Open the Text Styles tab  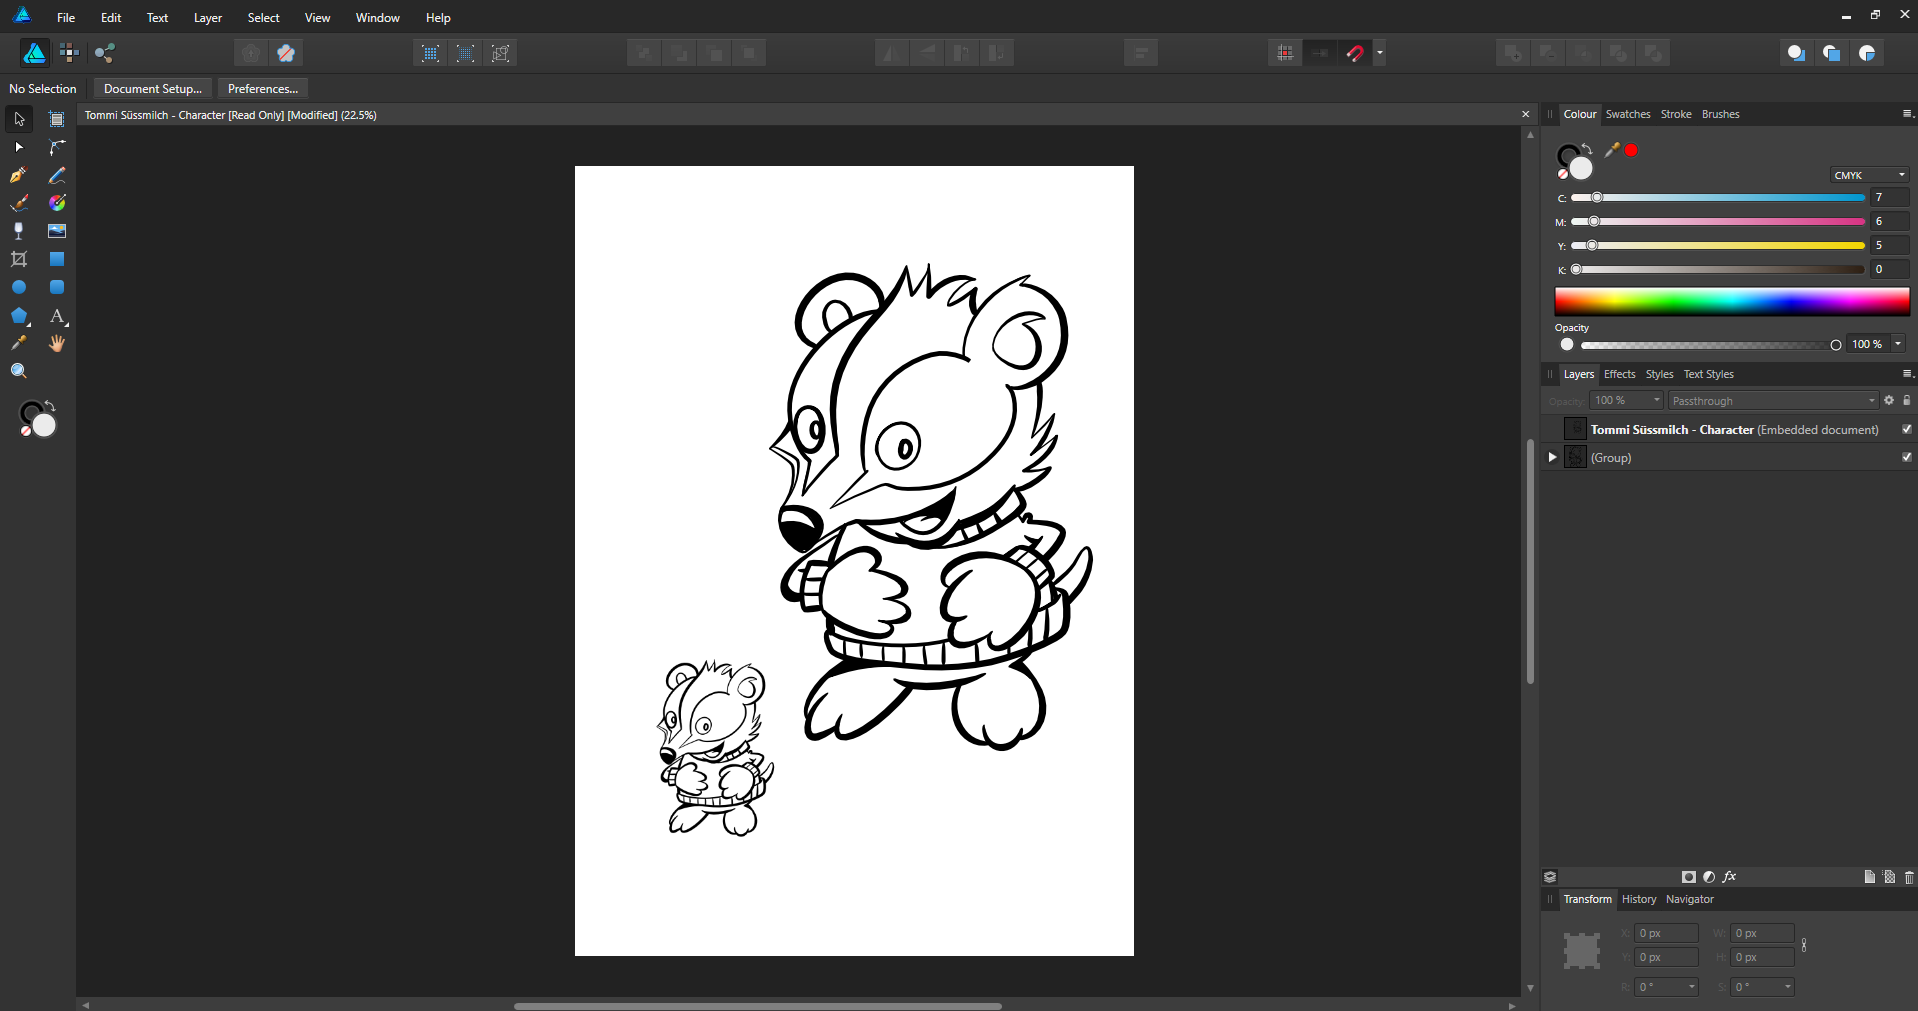pos(1709,374)
